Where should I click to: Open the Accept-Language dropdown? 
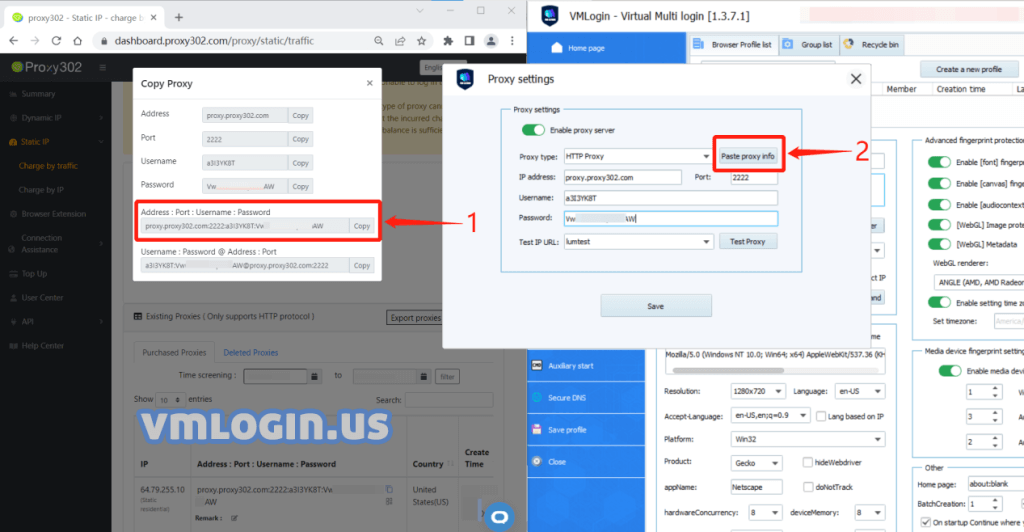[x=770, y=415]
